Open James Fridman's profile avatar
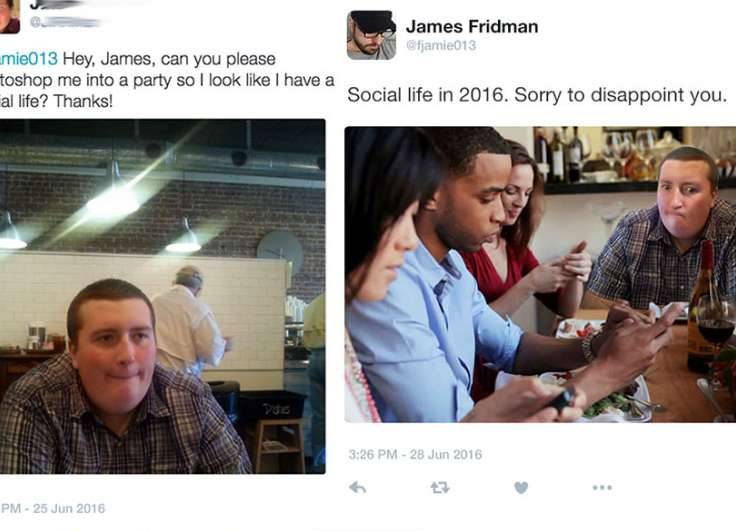 pos(371,35)
